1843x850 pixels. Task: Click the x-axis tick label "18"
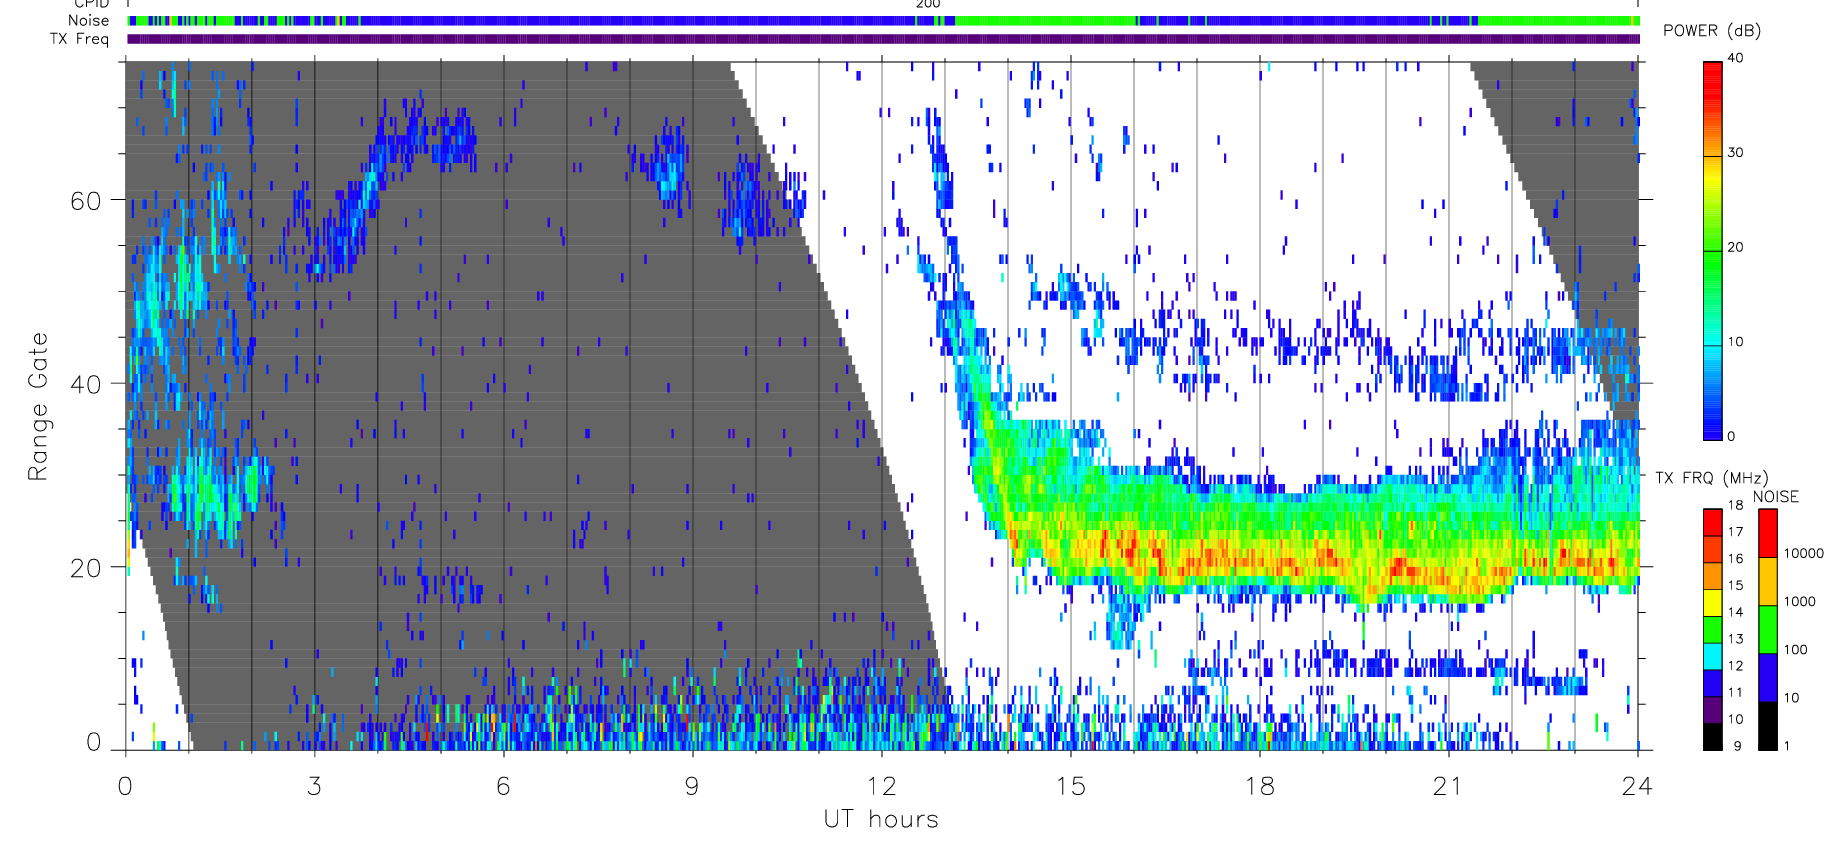click(x=1259, y=786)
